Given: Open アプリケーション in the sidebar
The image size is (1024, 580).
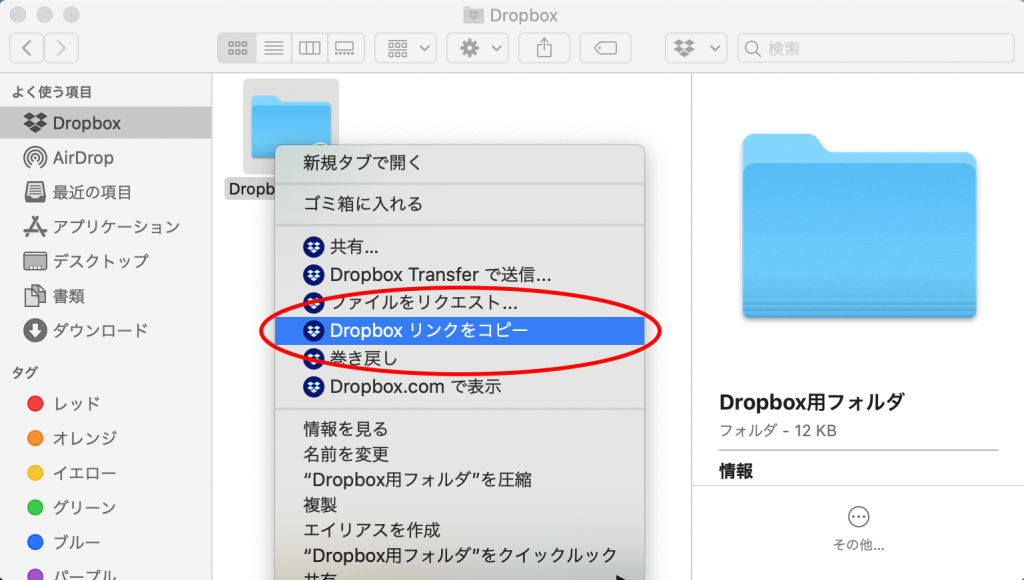Looking at the screenshot, I should click(x=106, y=227).
